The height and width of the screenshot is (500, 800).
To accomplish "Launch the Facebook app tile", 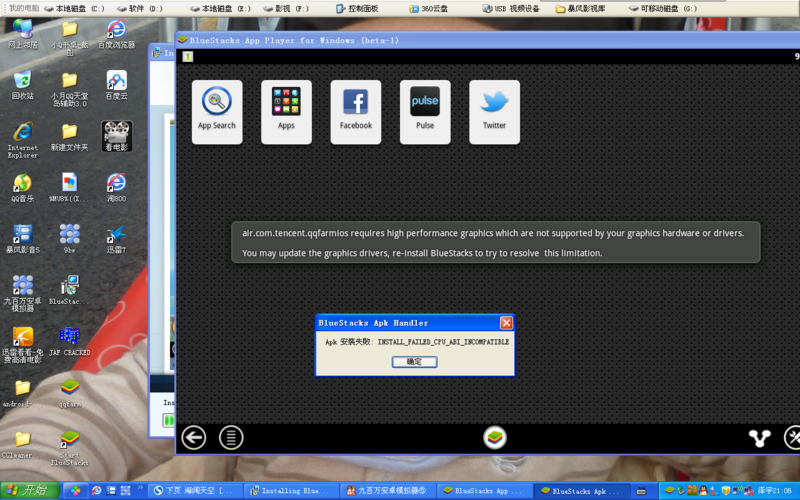I will pos(356,112).
